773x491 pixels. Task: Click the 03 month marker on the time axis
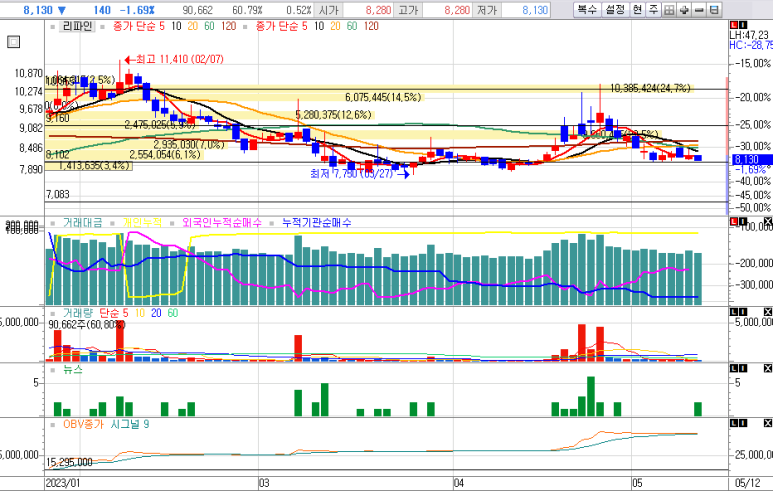[264, 483]
